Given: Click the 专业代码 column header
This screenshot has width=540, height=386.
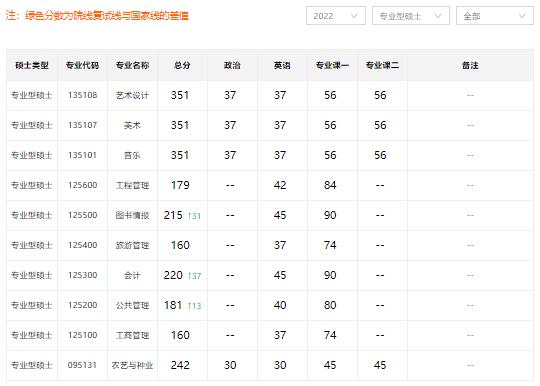Looking at the screenshot, I should (82, 65).
